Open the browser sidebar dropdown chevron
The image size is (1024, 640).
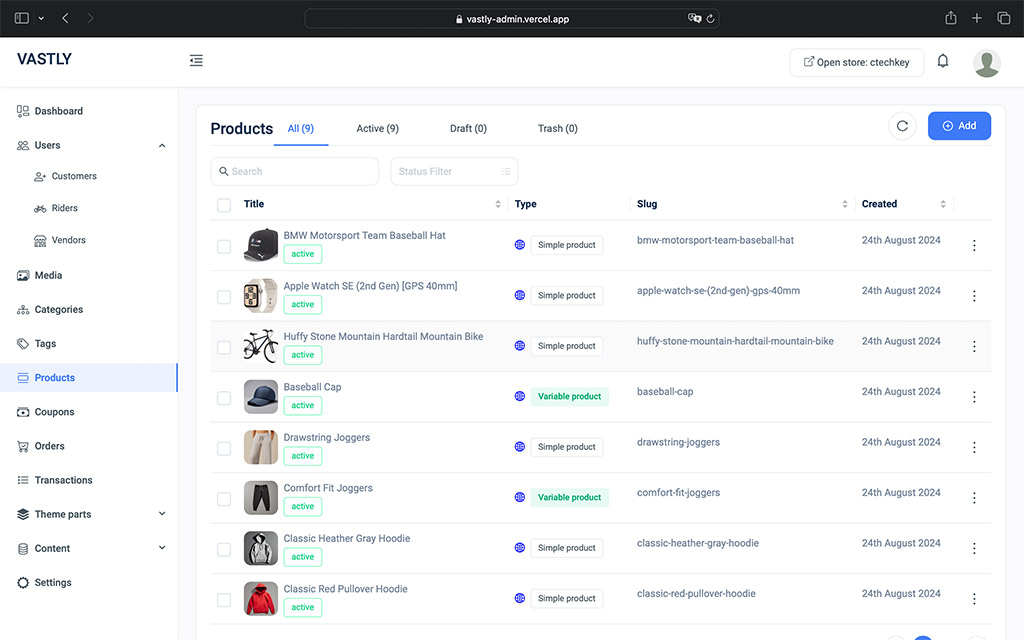[41, 18]
